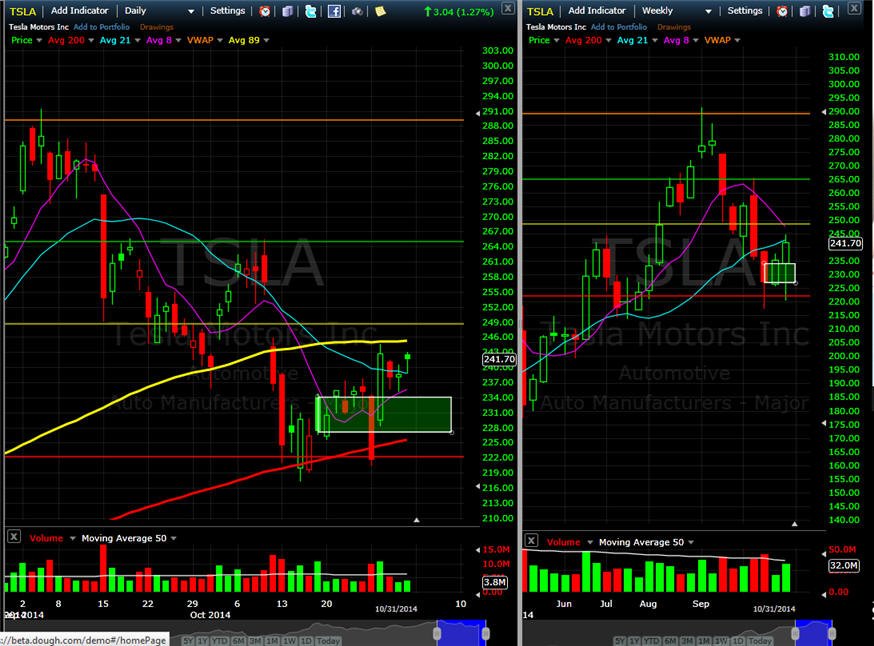
Task: Click the 32.0M volume label
Action: [x=843, y=566]
